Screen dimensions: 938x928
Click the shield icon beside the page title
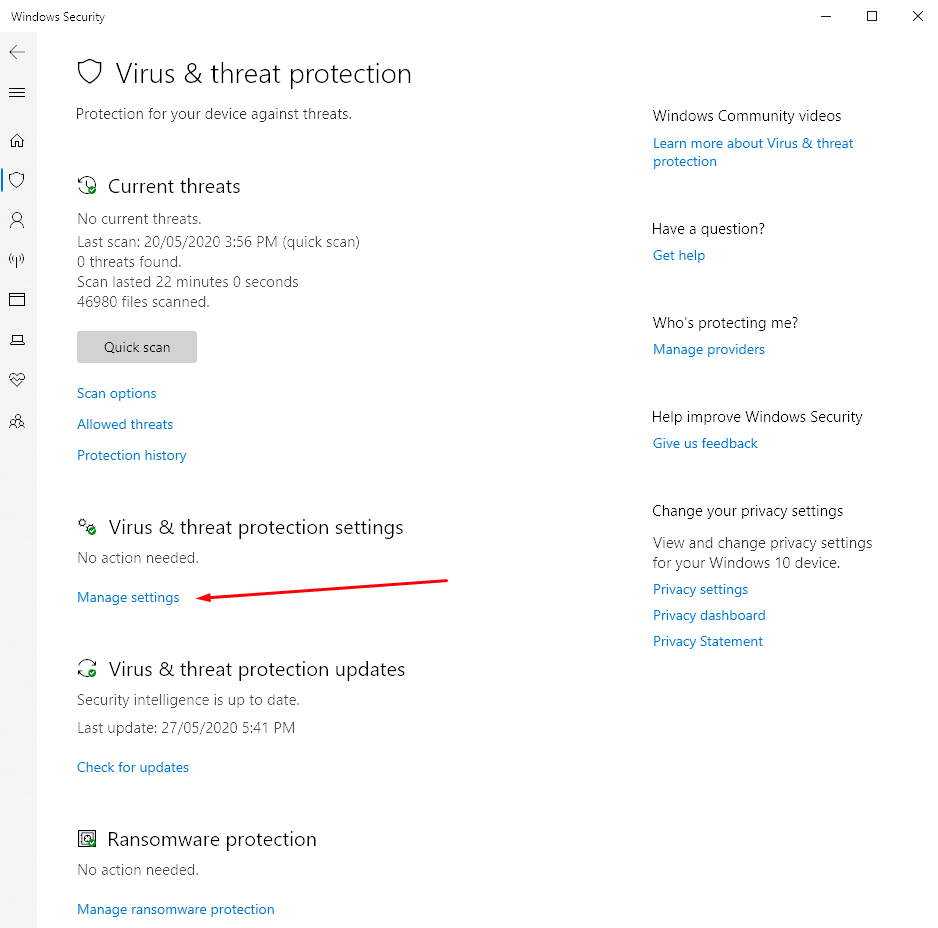tap(90, 72)
